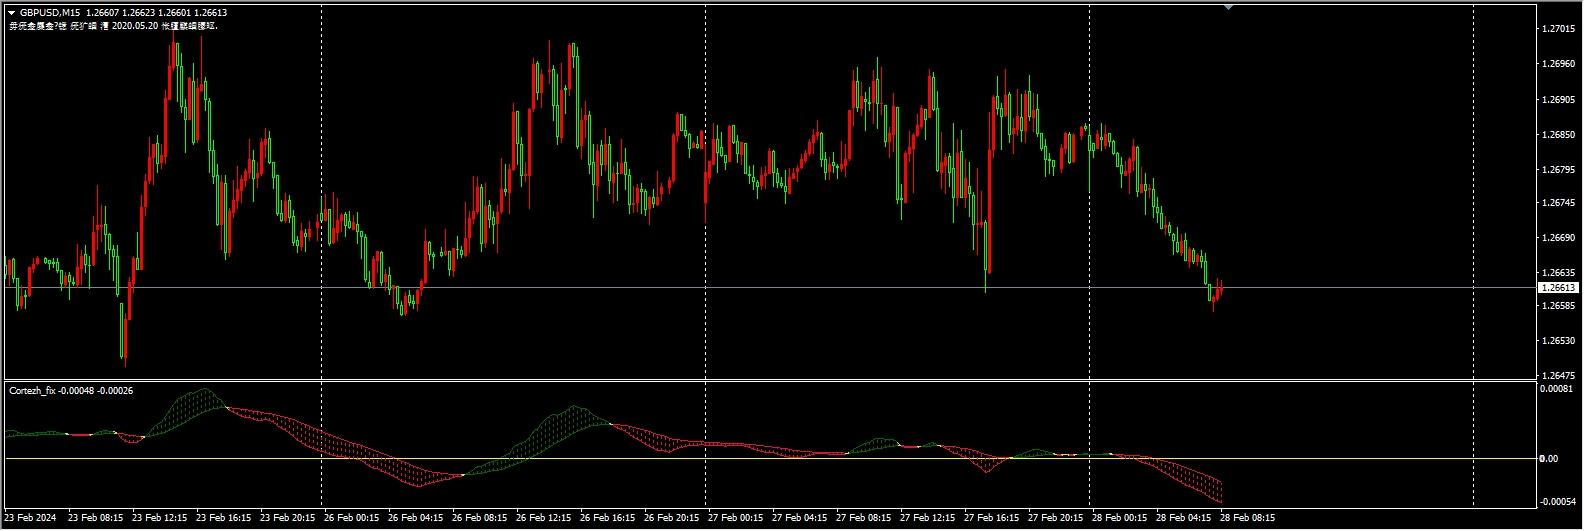Screen dimensions: 1584x531
Task: Click the 1.26905 price scale value
Action: point(1558,100)
